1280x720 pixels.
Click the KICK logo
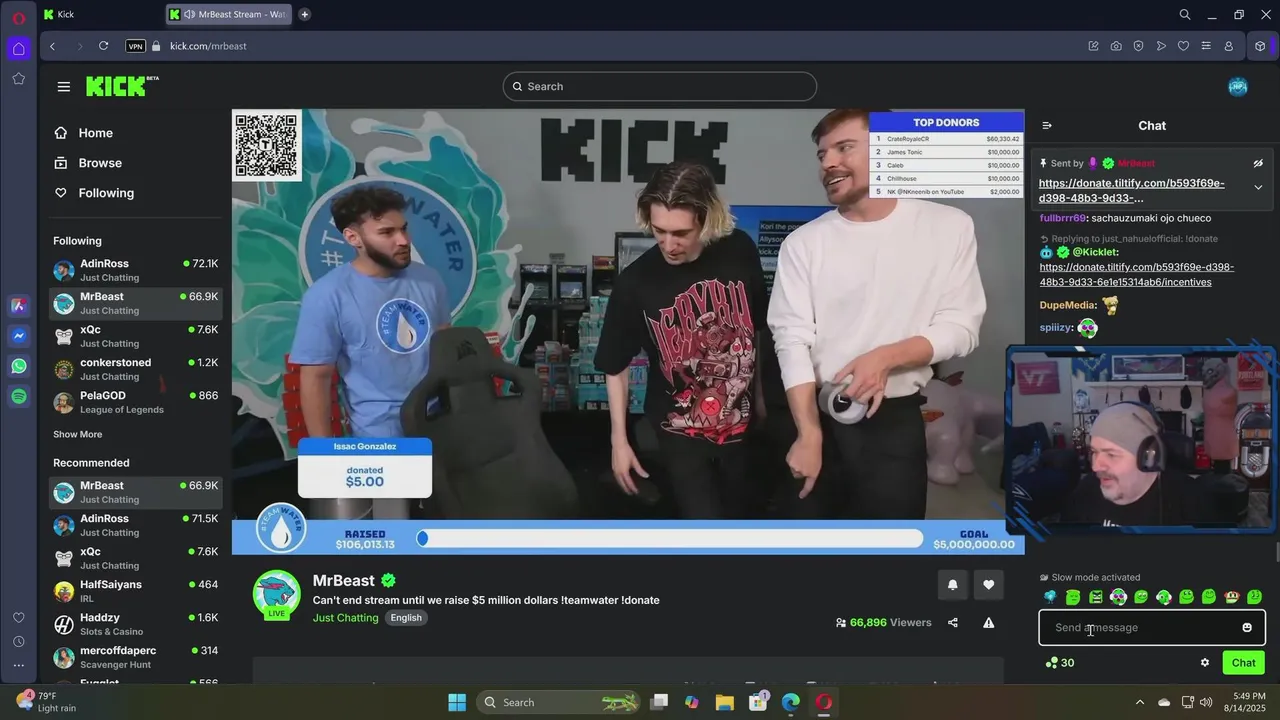point(122,86)
